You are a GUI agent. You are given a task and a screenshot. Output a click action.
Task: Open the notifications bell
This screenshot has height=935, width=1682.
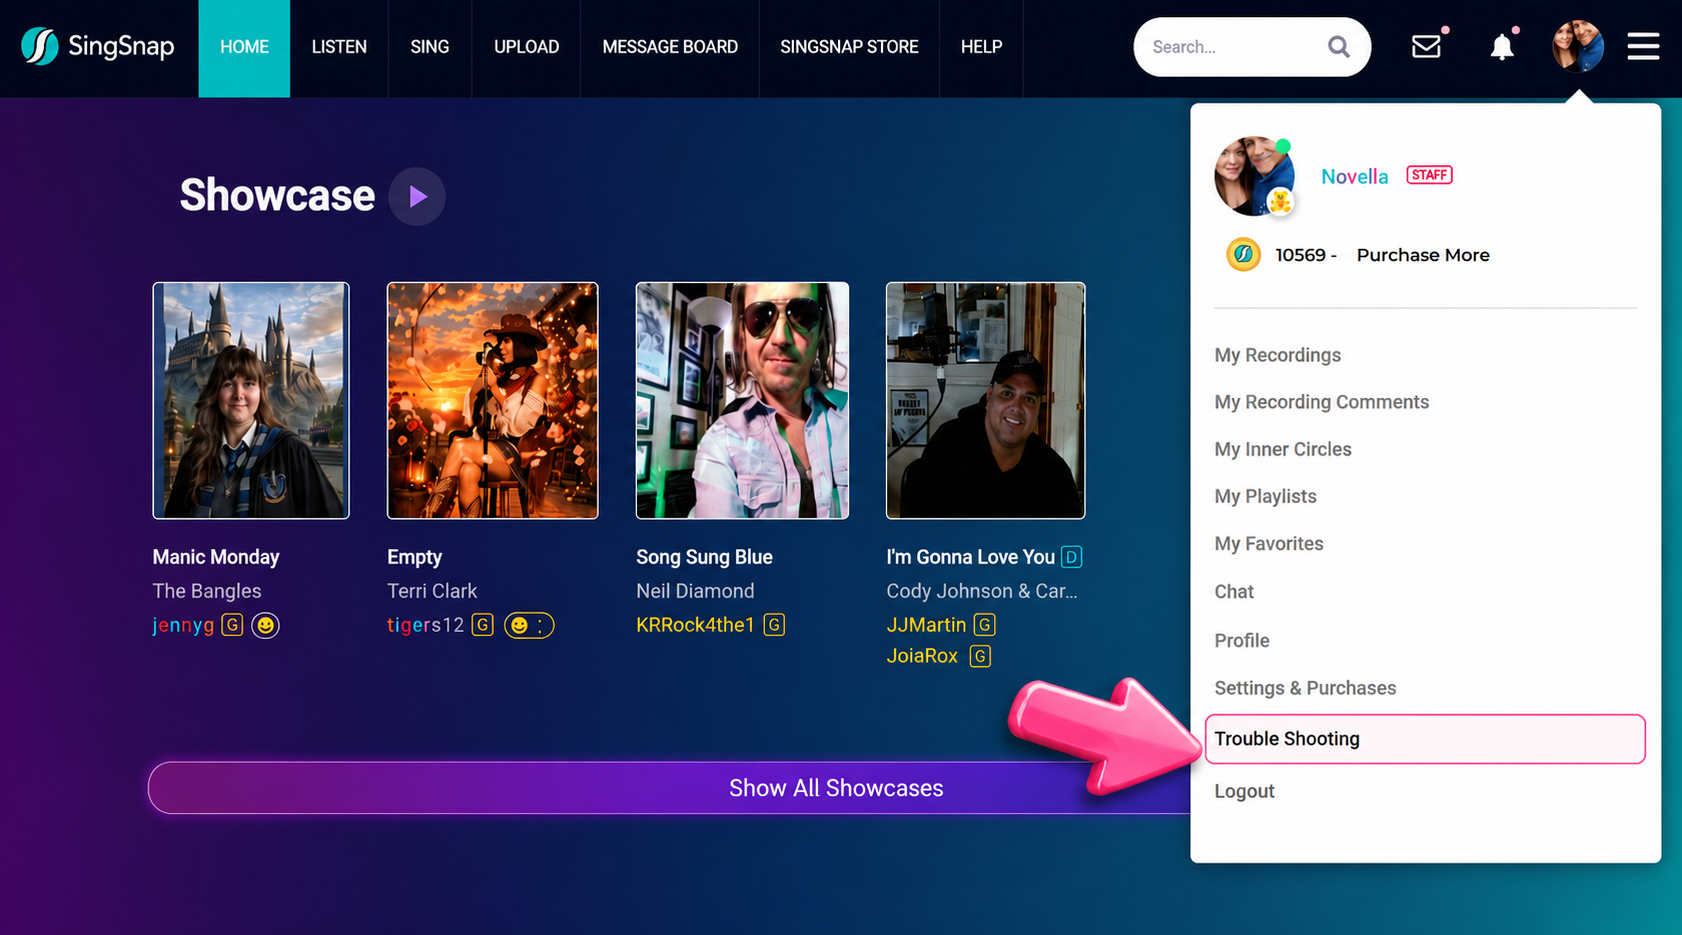tap(1501, 46)
